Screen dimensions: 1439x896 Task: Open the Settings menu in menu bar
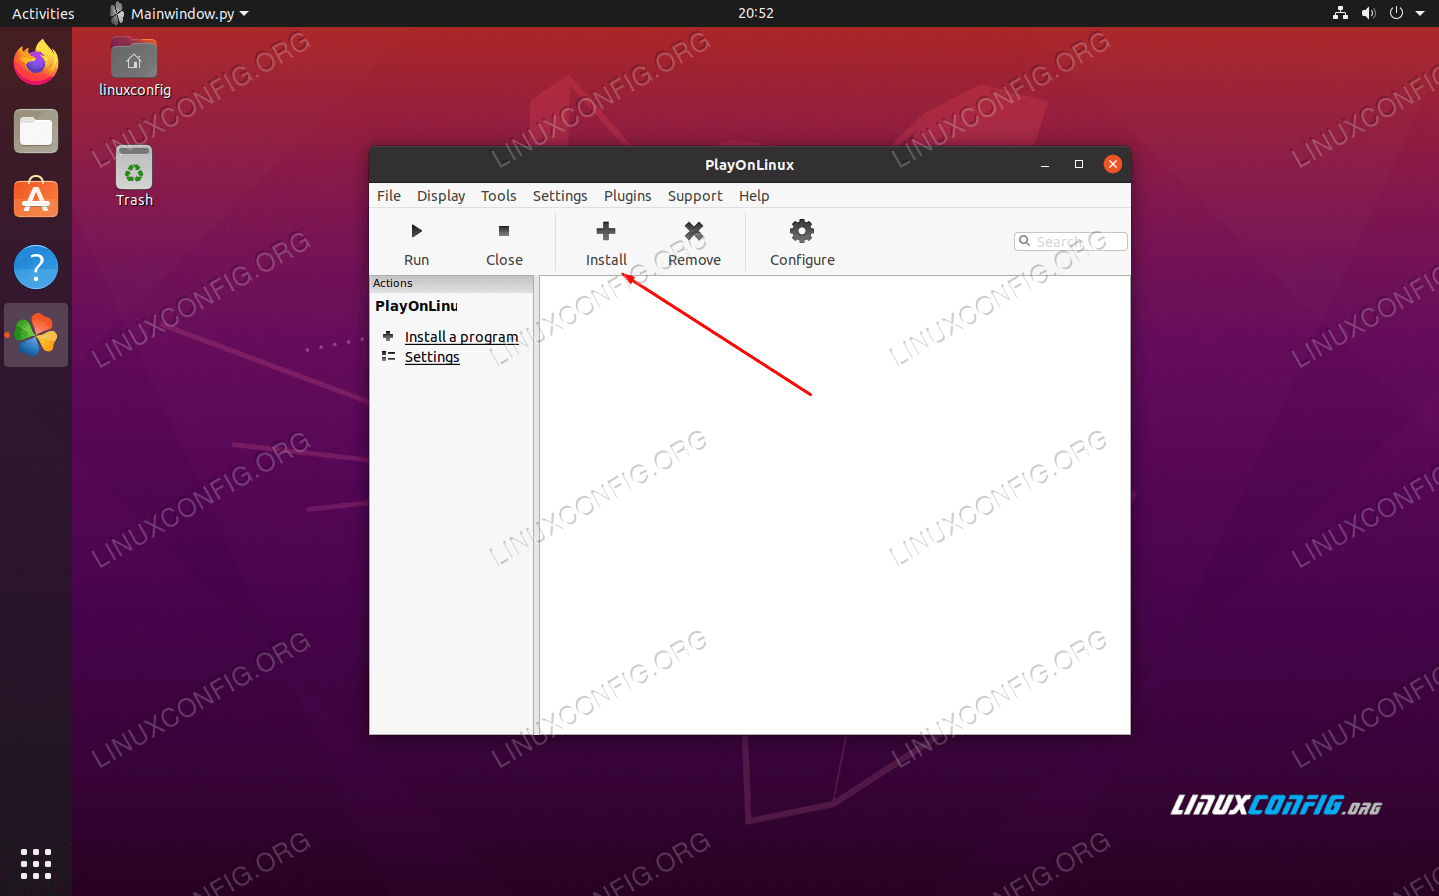point(560,196)
